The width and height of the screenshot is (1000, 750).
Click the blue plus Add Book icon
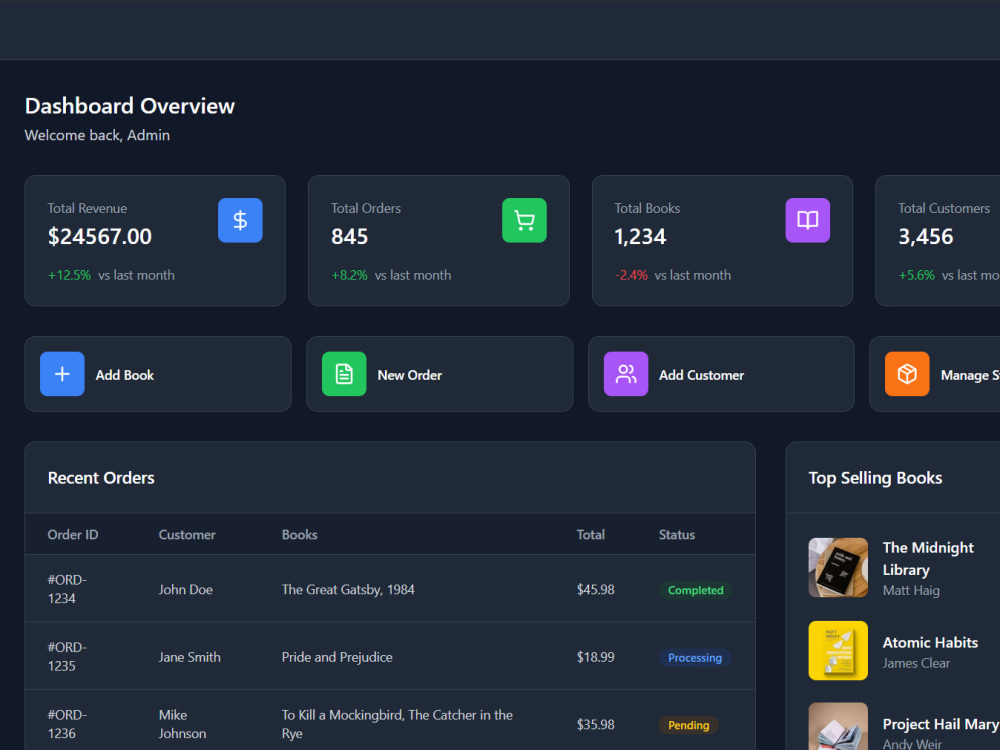[62, 374]
